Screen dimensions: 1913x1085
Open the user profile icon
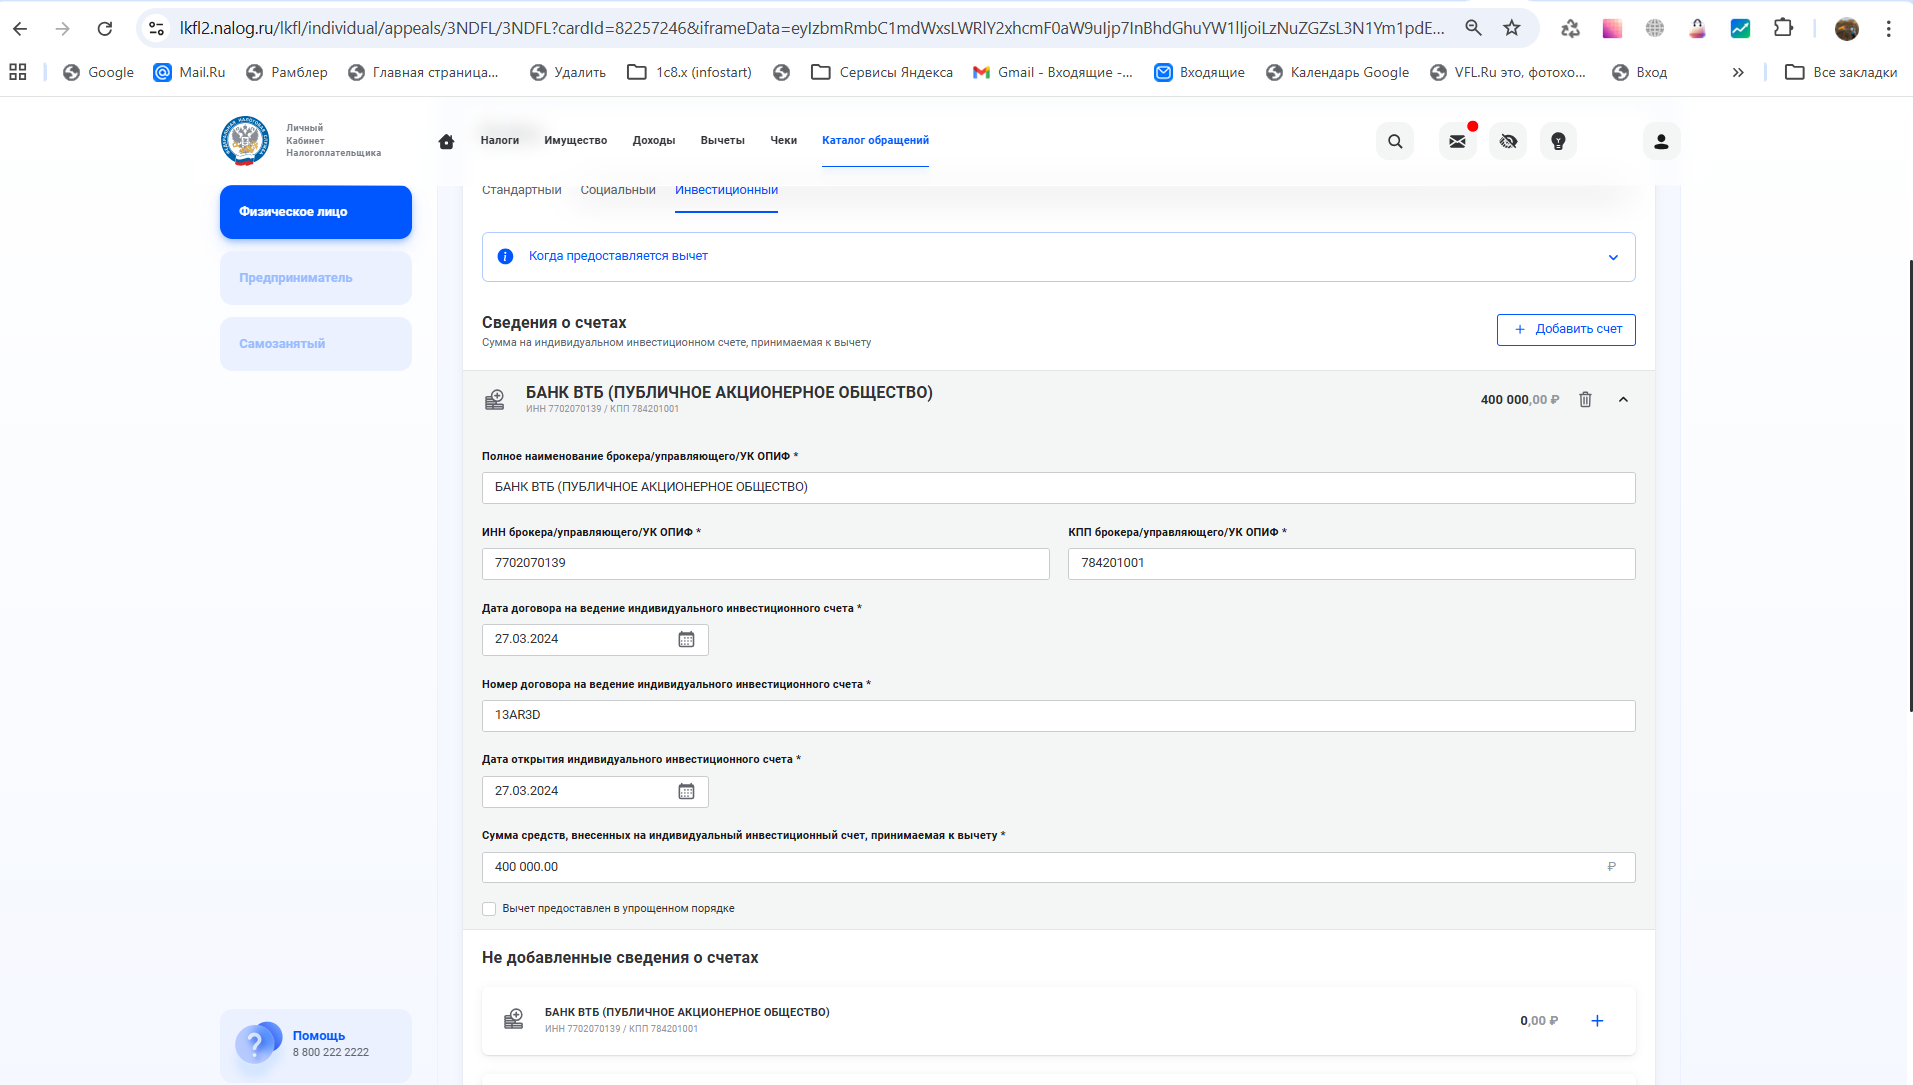1661,141
